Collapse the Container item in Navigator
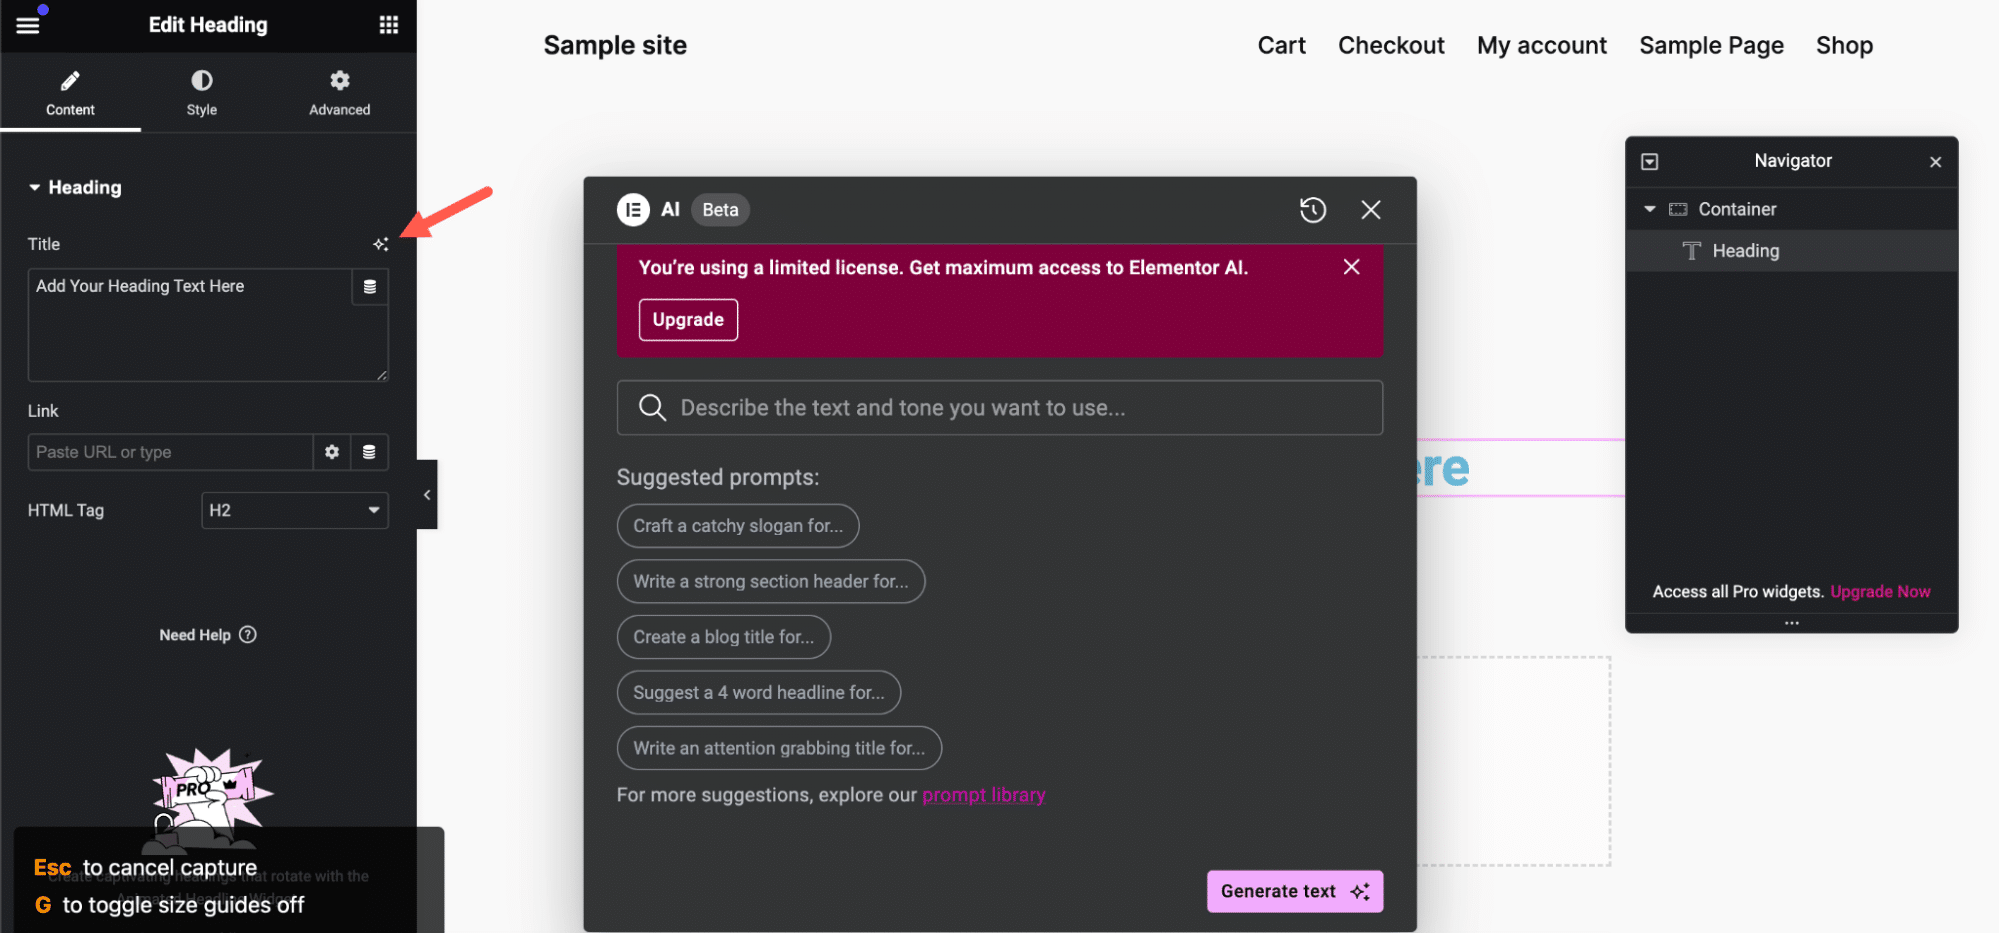Screen dimensions: 1999x934 tap(1650, 209)
